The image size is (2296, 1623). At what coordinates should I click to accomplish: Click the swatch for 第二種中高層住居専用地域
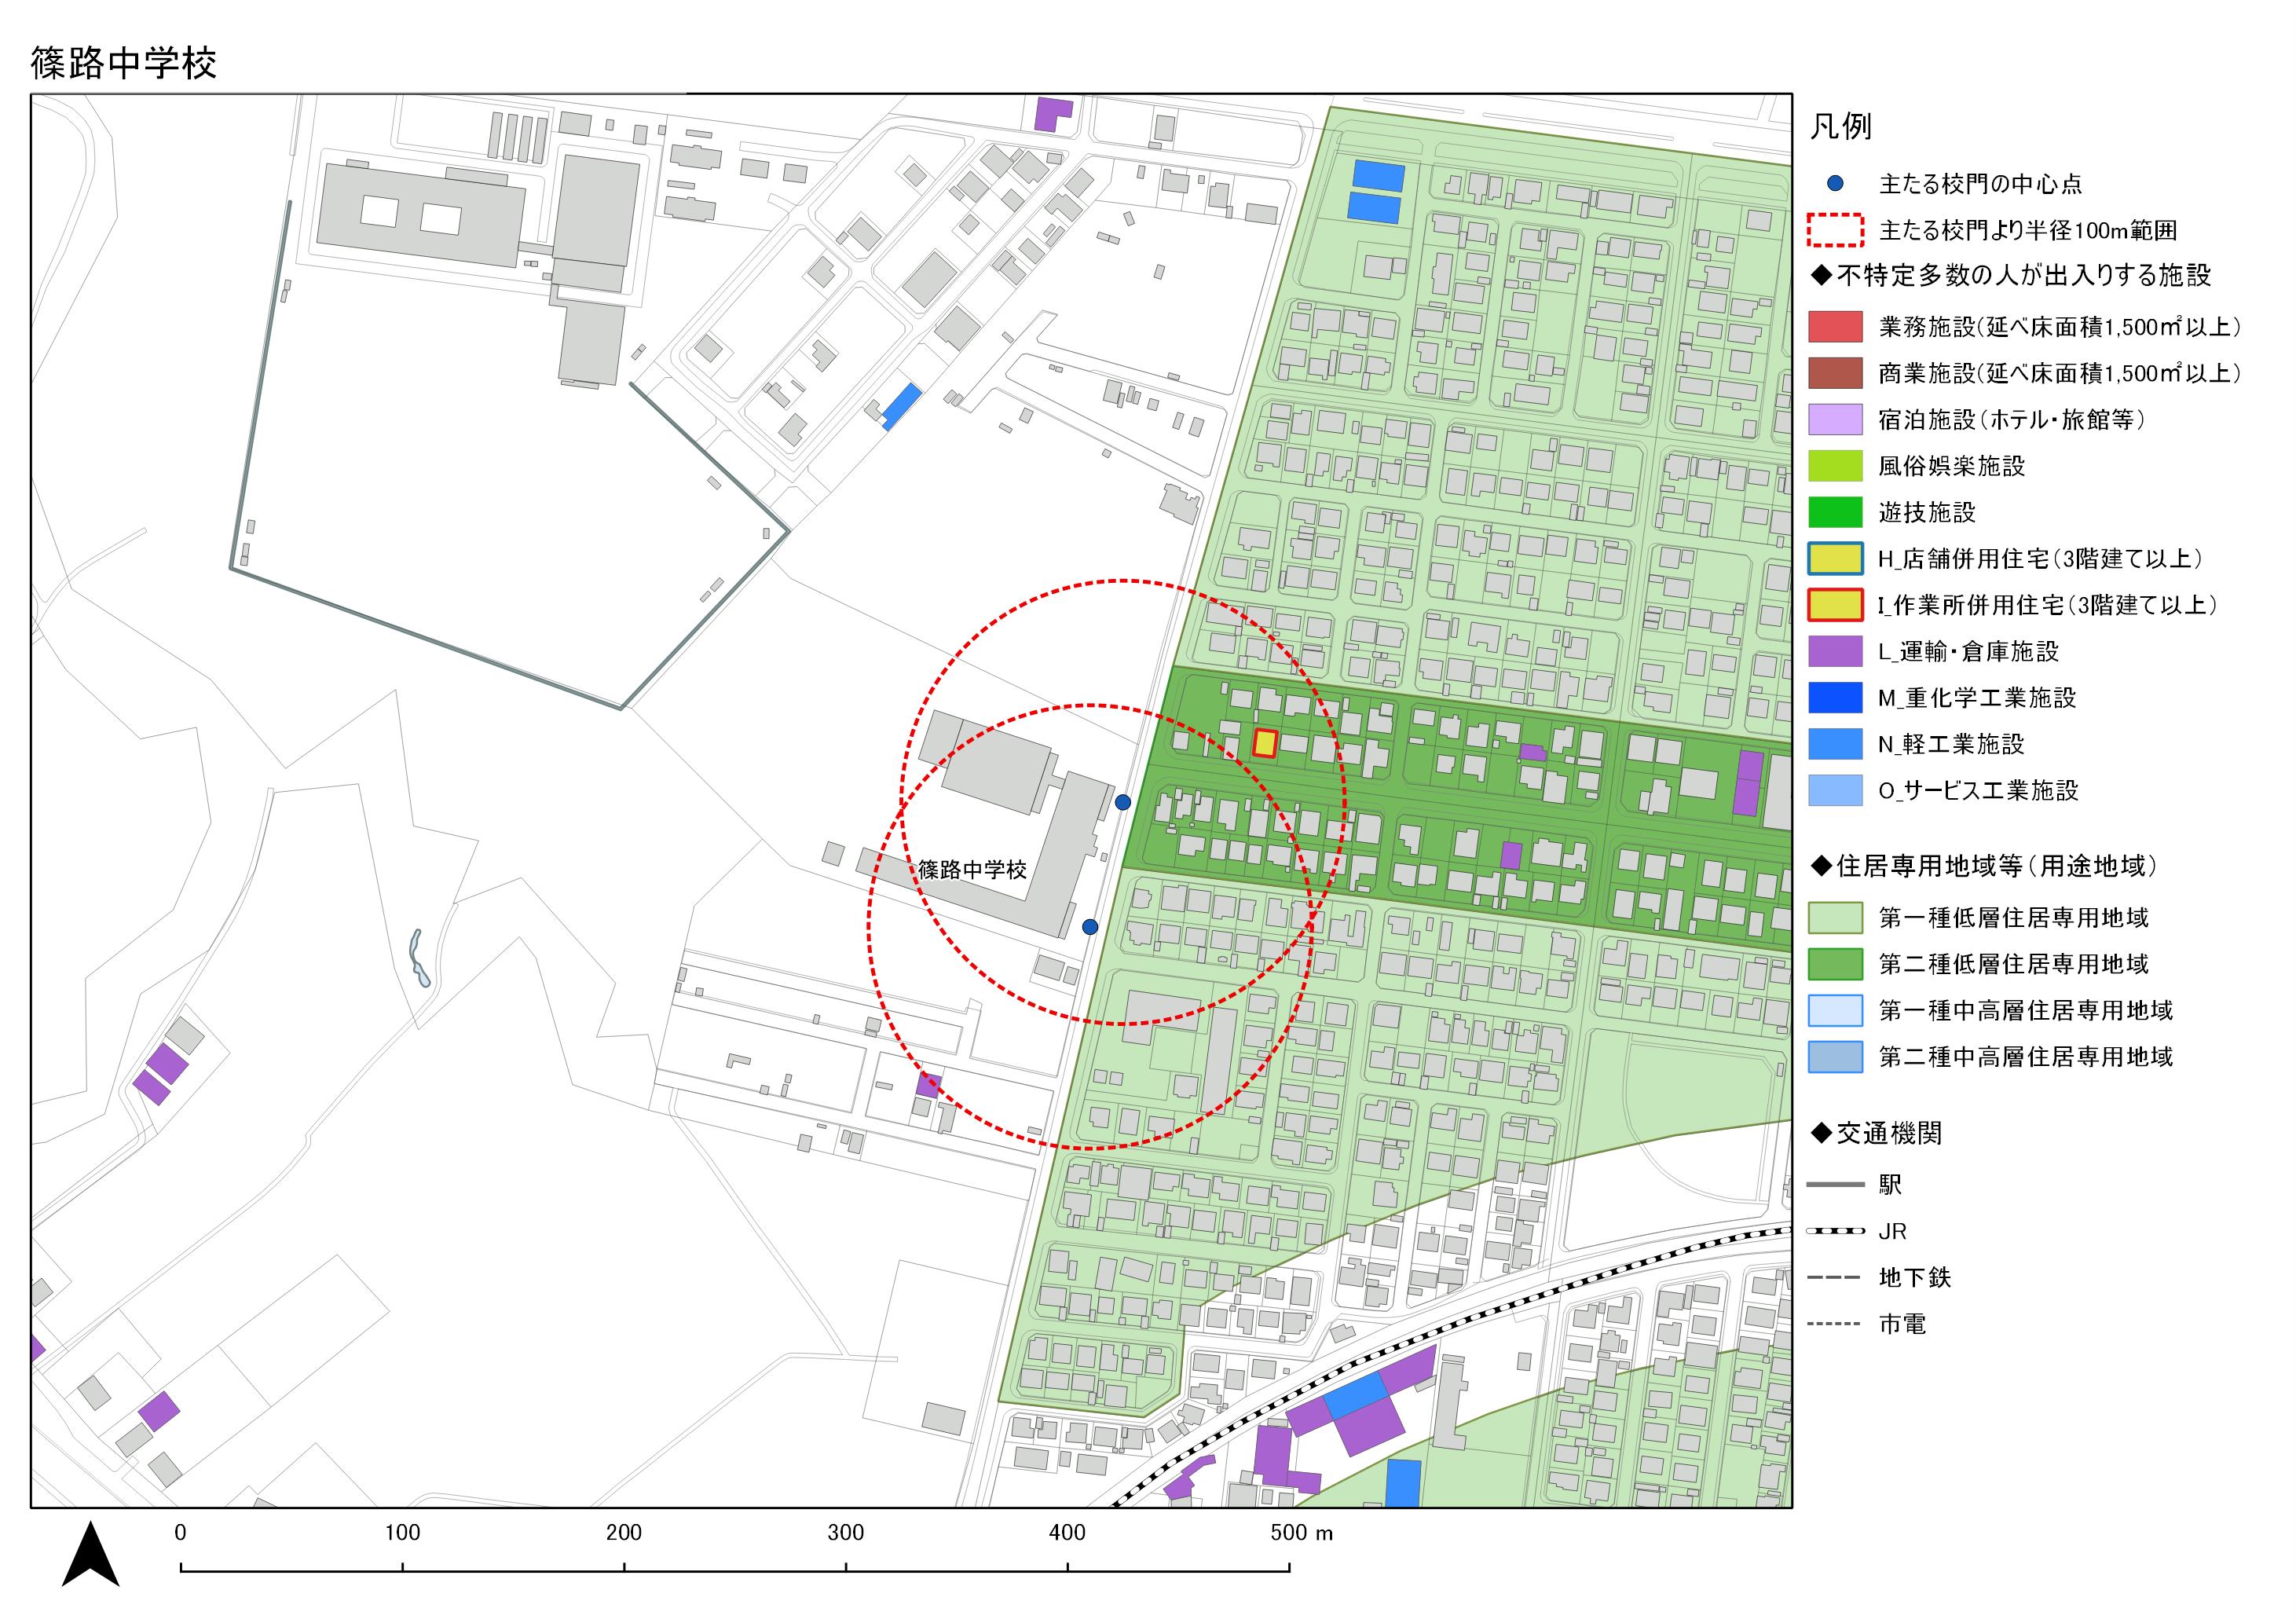pyautogui.click(x=1835, y=1057)
